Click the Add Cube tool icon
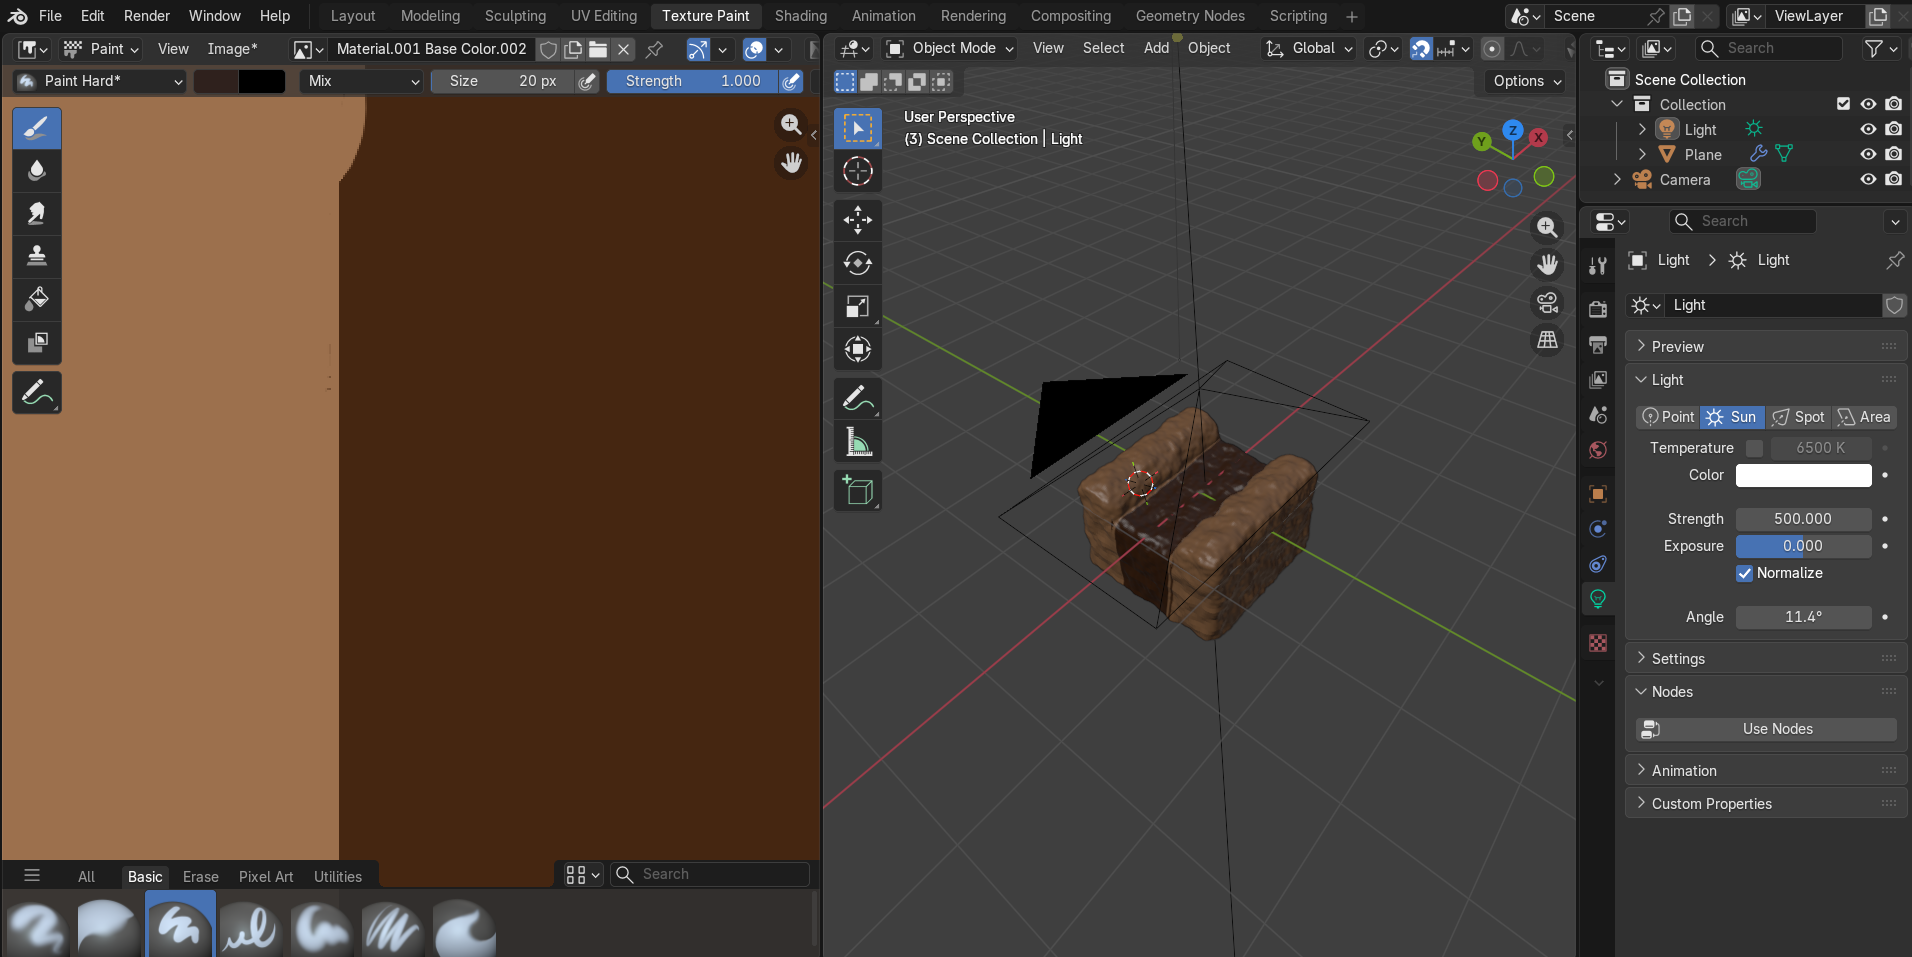This screenshot has width=1912, height=957. tap(857, 490)
